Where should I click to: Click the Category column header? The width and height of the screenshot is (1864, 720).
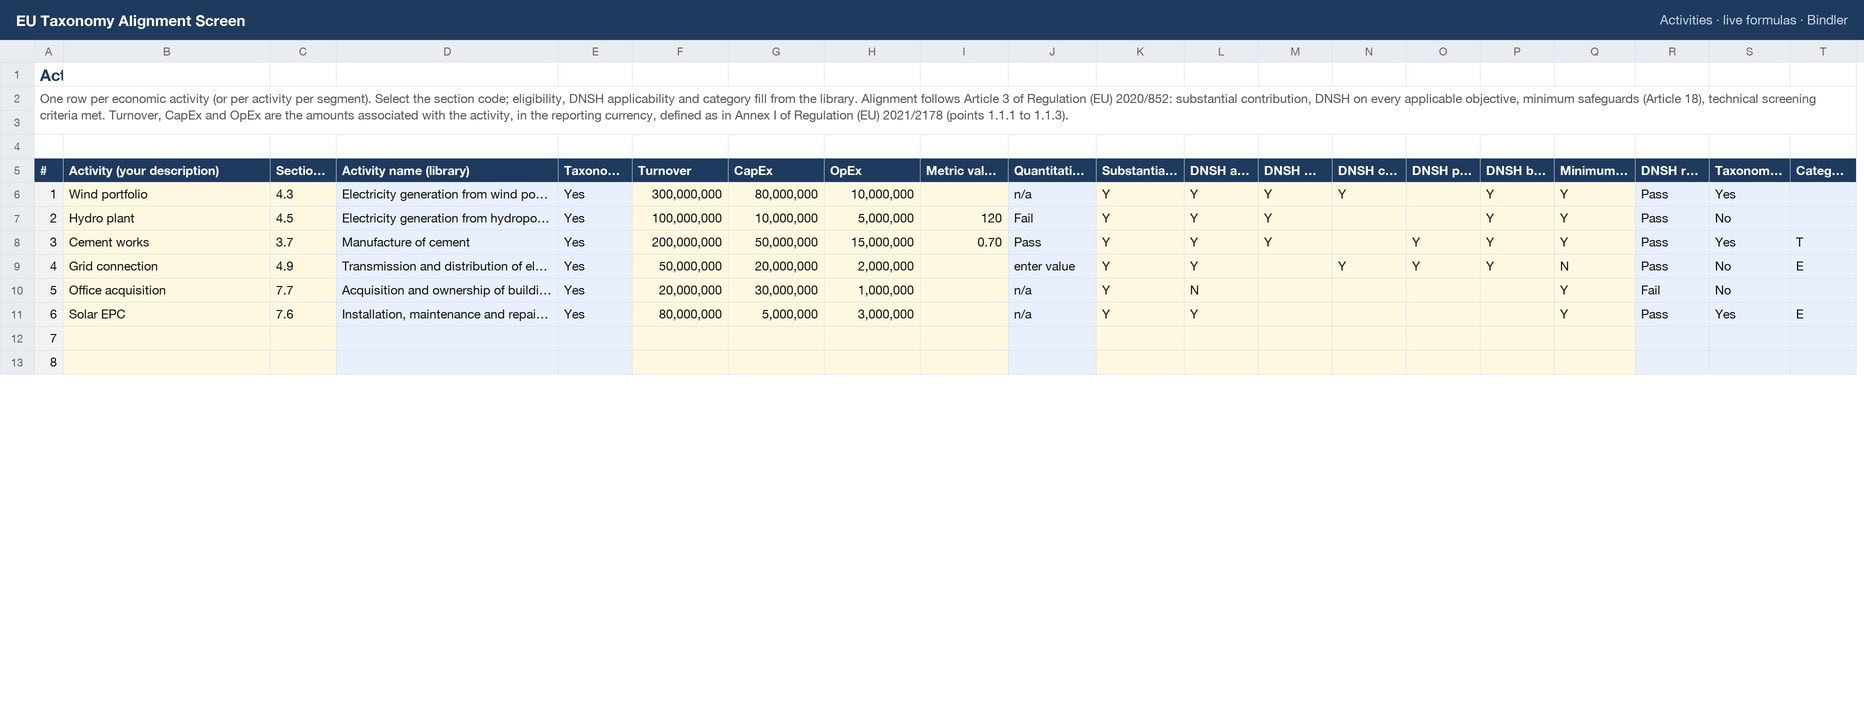point(1823,170)
